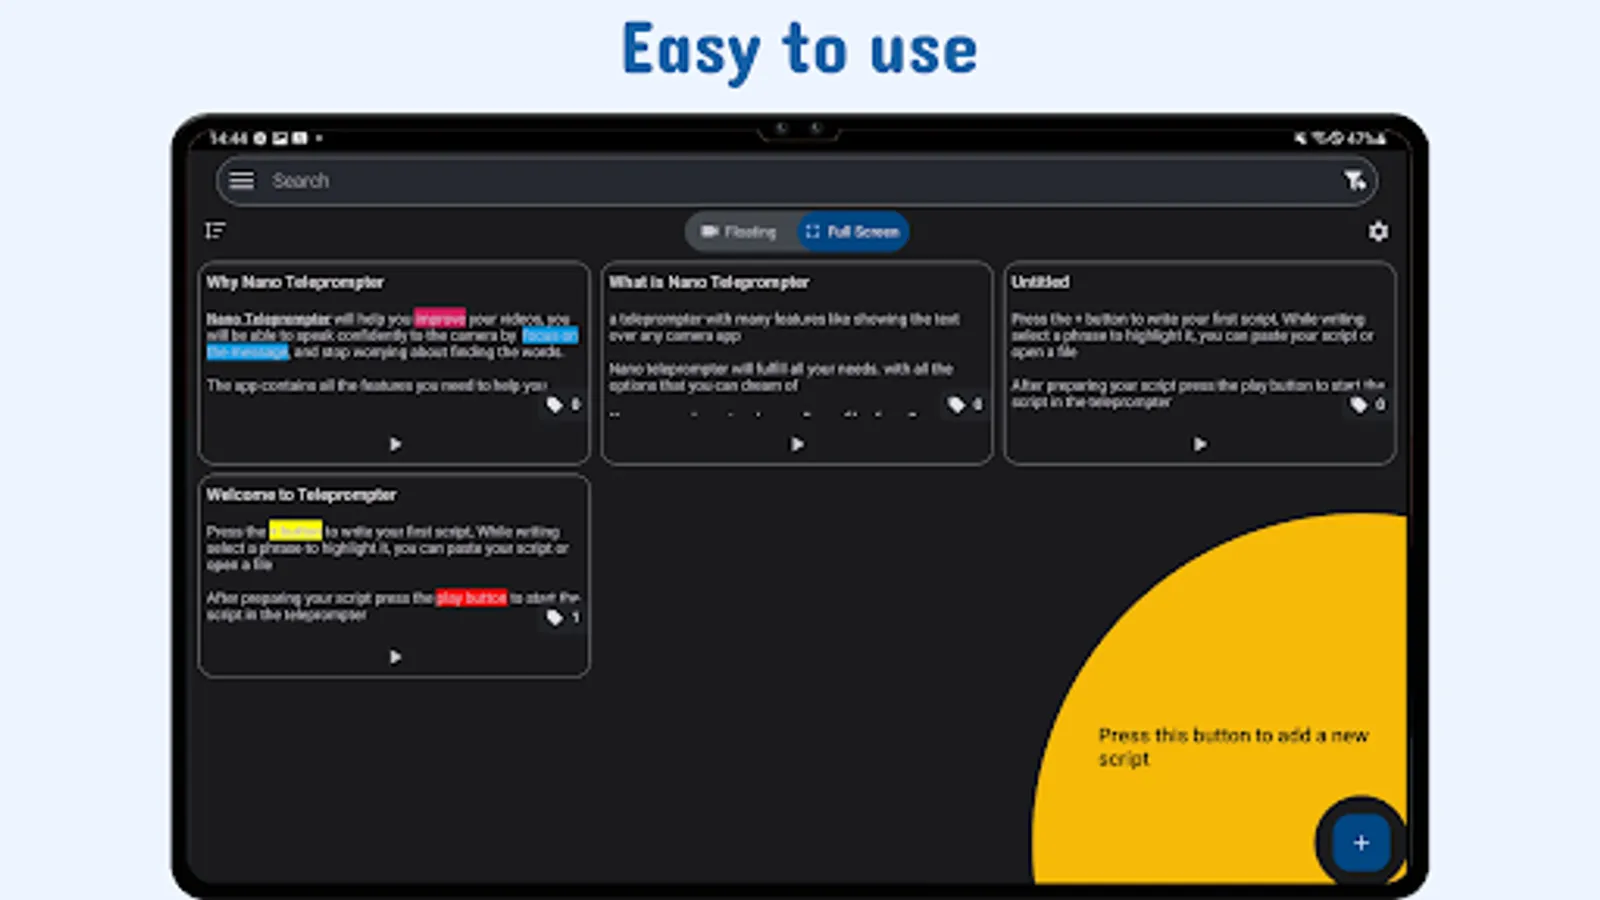Switch to Full Screen mode

pos(853,232)
